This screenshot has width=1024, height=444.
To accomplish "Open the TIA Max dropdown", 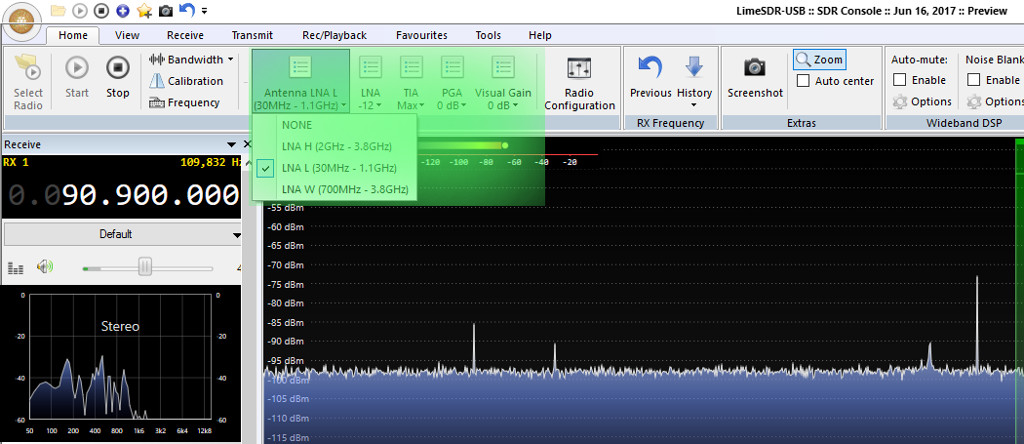I will 411,82.
